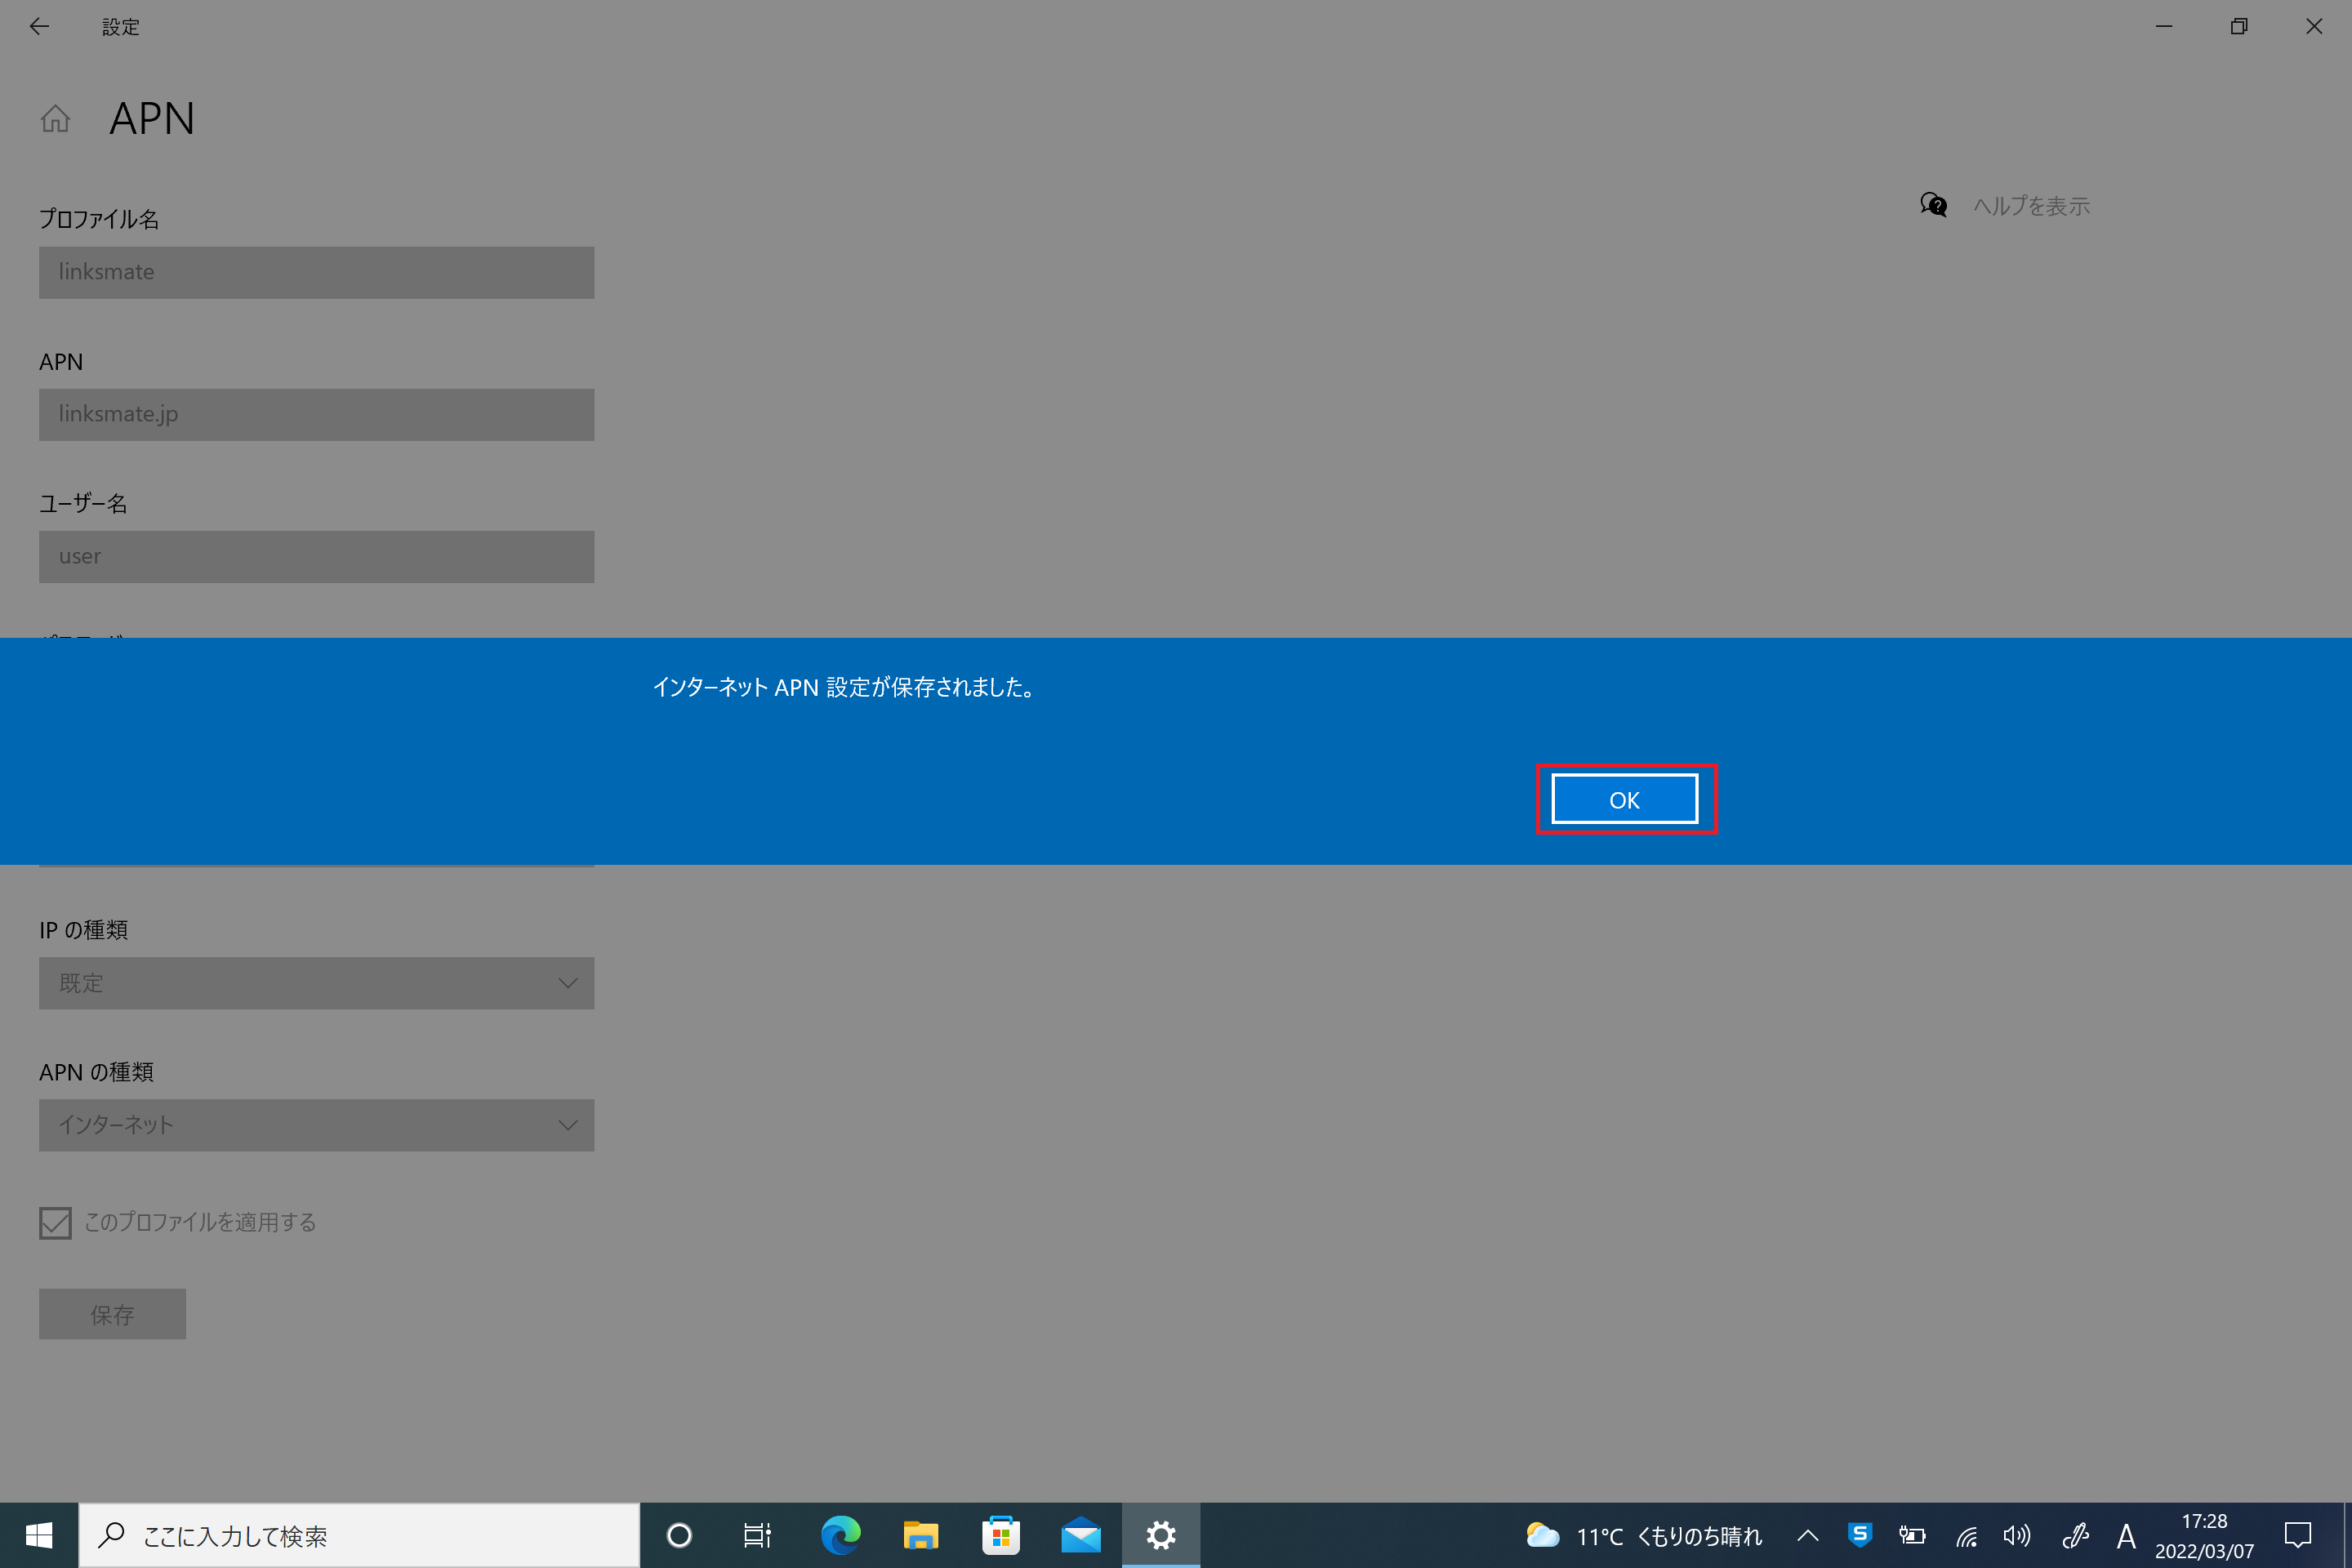
Task: Open the weather widget showing 11°C
Action: (1643, 1535)
